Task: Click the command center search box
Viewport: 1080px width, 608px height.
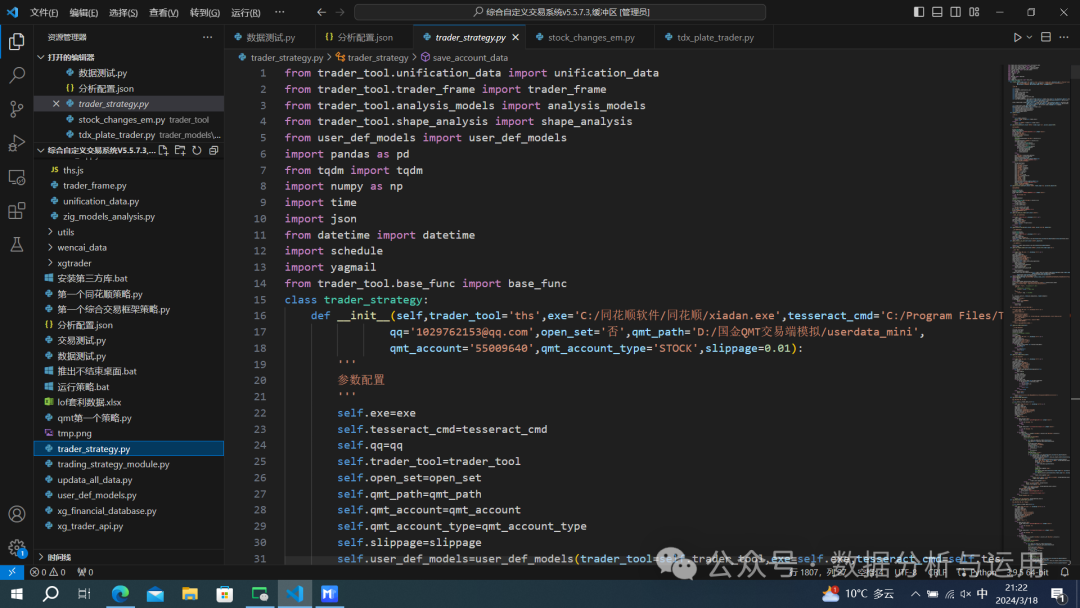Action: point(560,12)
